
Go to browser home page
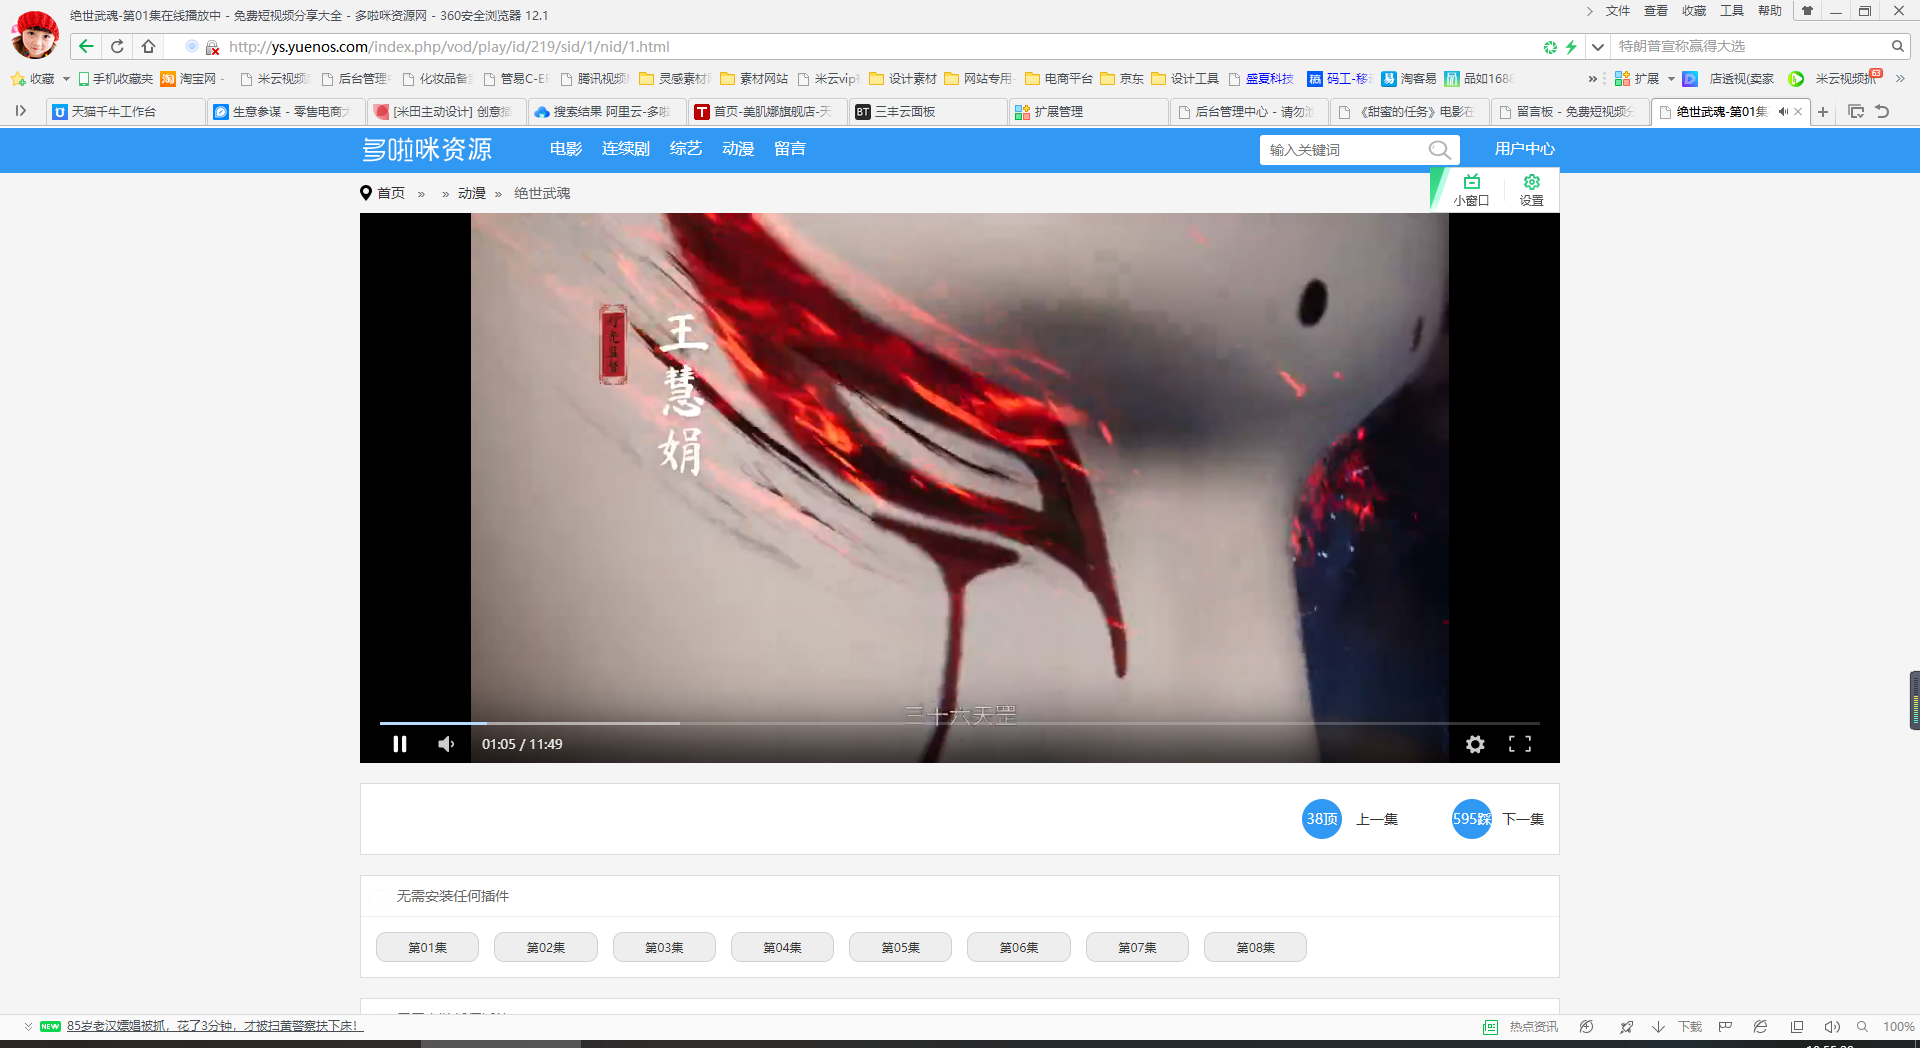(148, 46)
